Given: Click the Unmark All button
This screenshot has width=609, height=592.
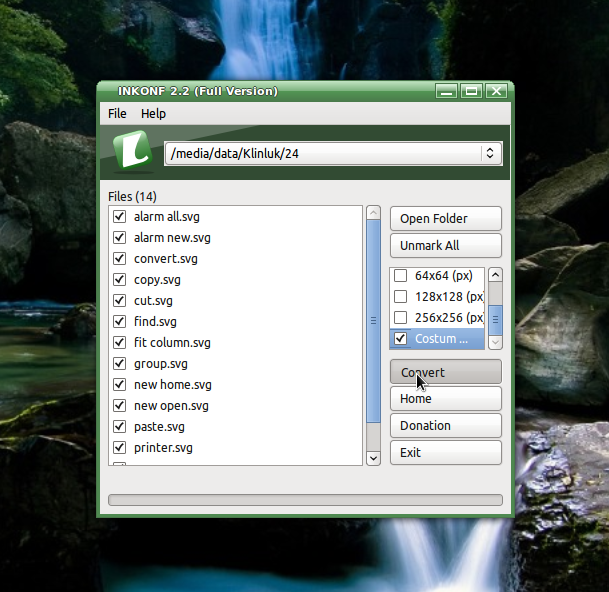Looking at the screenshot, I should (x=446, y=246).
